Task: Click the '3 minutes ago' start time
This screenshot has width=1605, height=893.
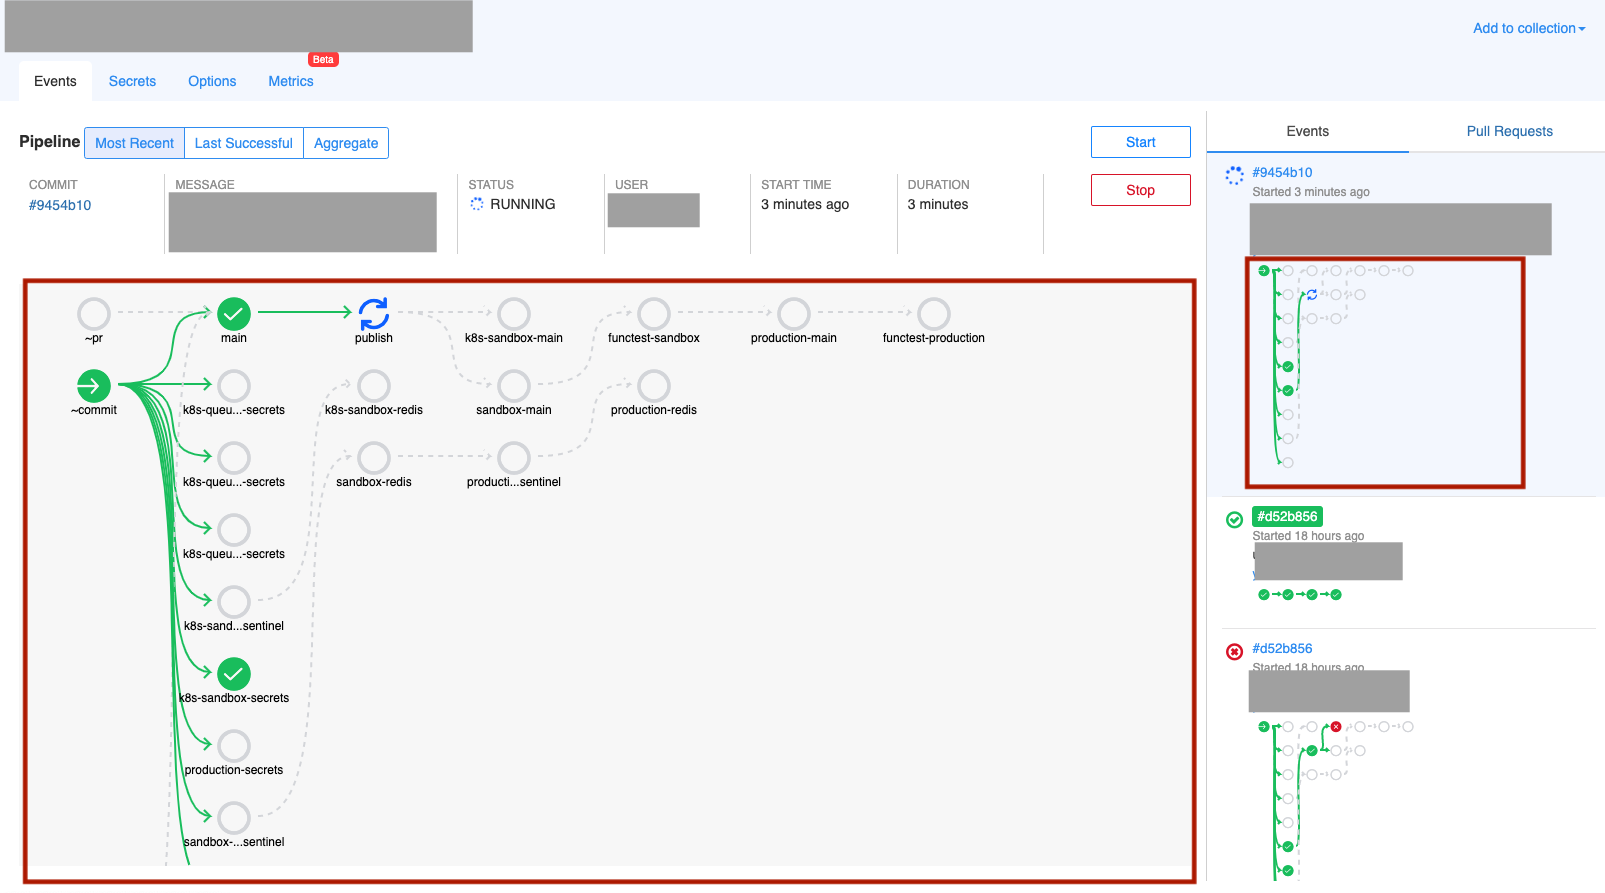Action: (805, 204)
